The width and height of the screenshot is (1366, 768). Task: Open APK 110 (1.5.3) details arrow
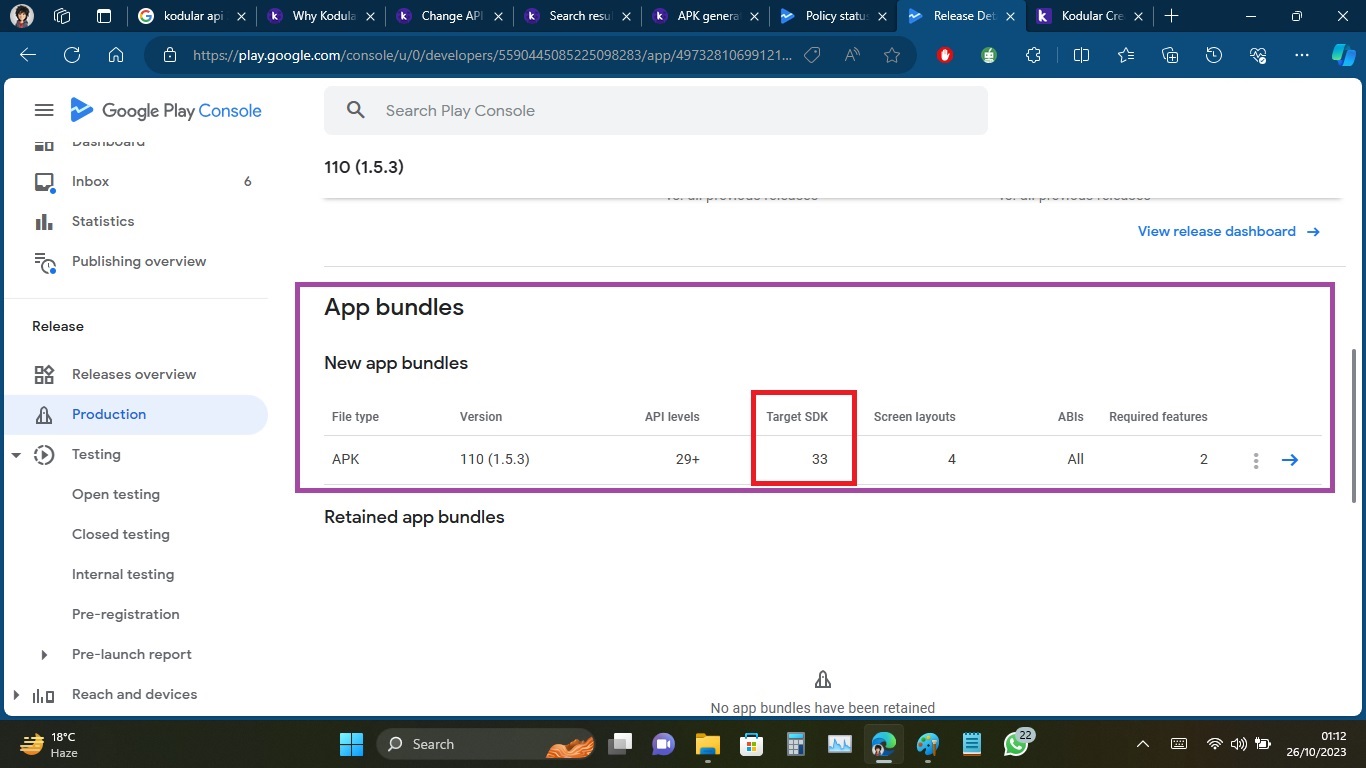[x=1290, y=460]
